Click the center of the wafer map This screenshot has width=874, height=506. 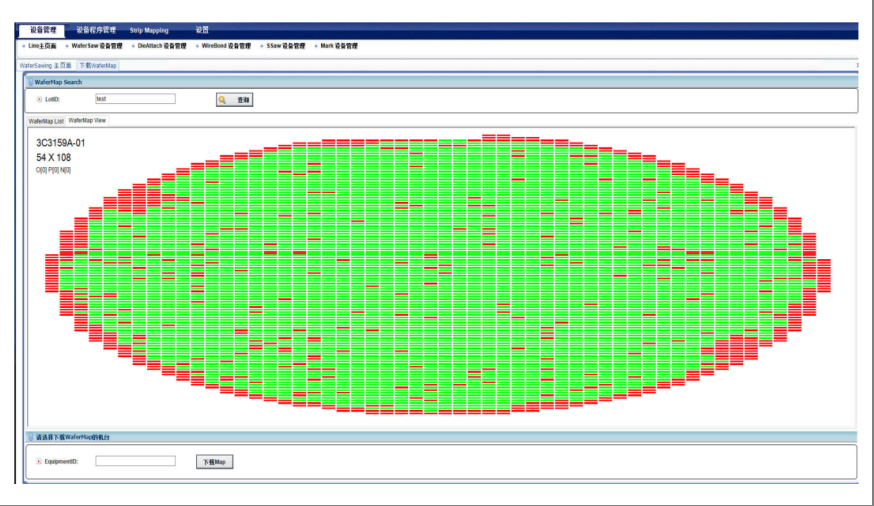438,274
